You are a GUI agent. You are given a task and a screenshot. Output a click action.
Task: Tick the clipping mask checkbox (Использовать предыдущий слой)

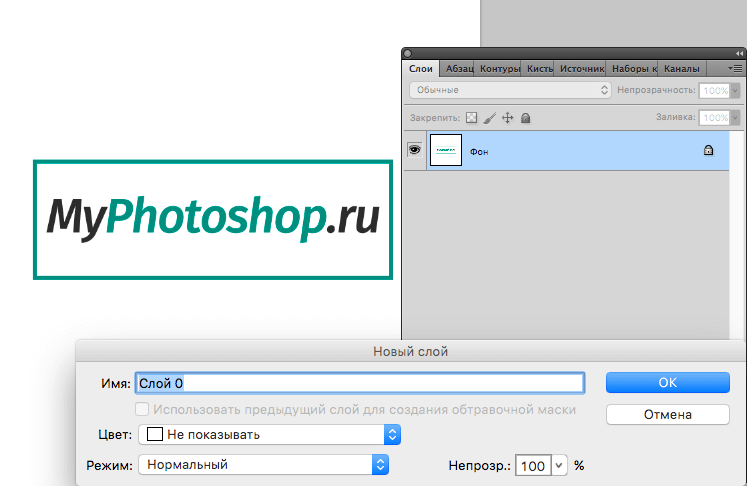pyautogui.click(x=142, y=409)
